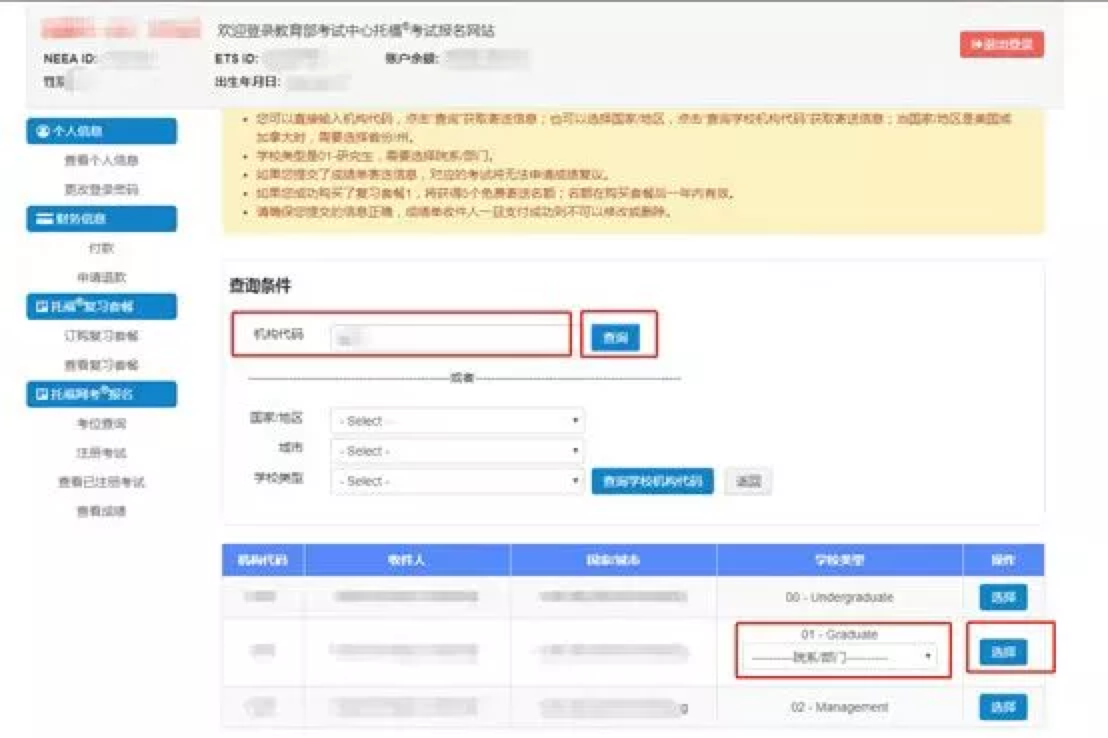
Task: Open the 申请退款 sidebar link
Action: point(102,277)
